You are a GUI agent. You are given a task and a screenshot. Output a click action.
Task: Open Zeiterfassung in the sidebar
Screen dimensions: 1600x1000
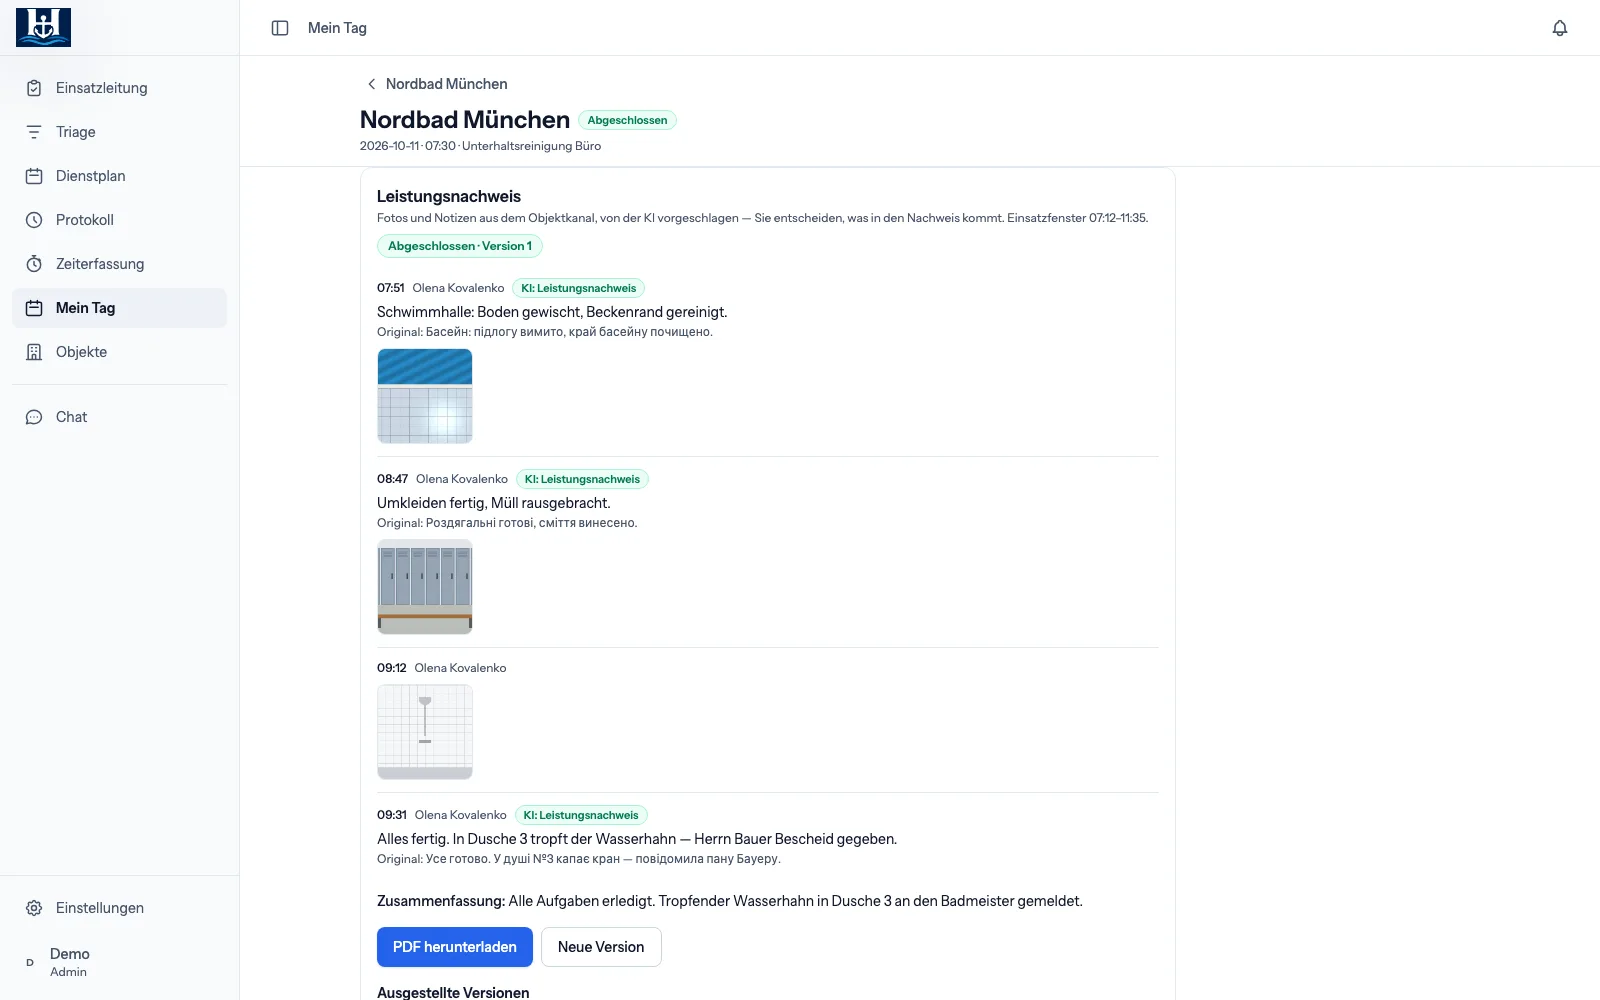(x=120, y=264)
